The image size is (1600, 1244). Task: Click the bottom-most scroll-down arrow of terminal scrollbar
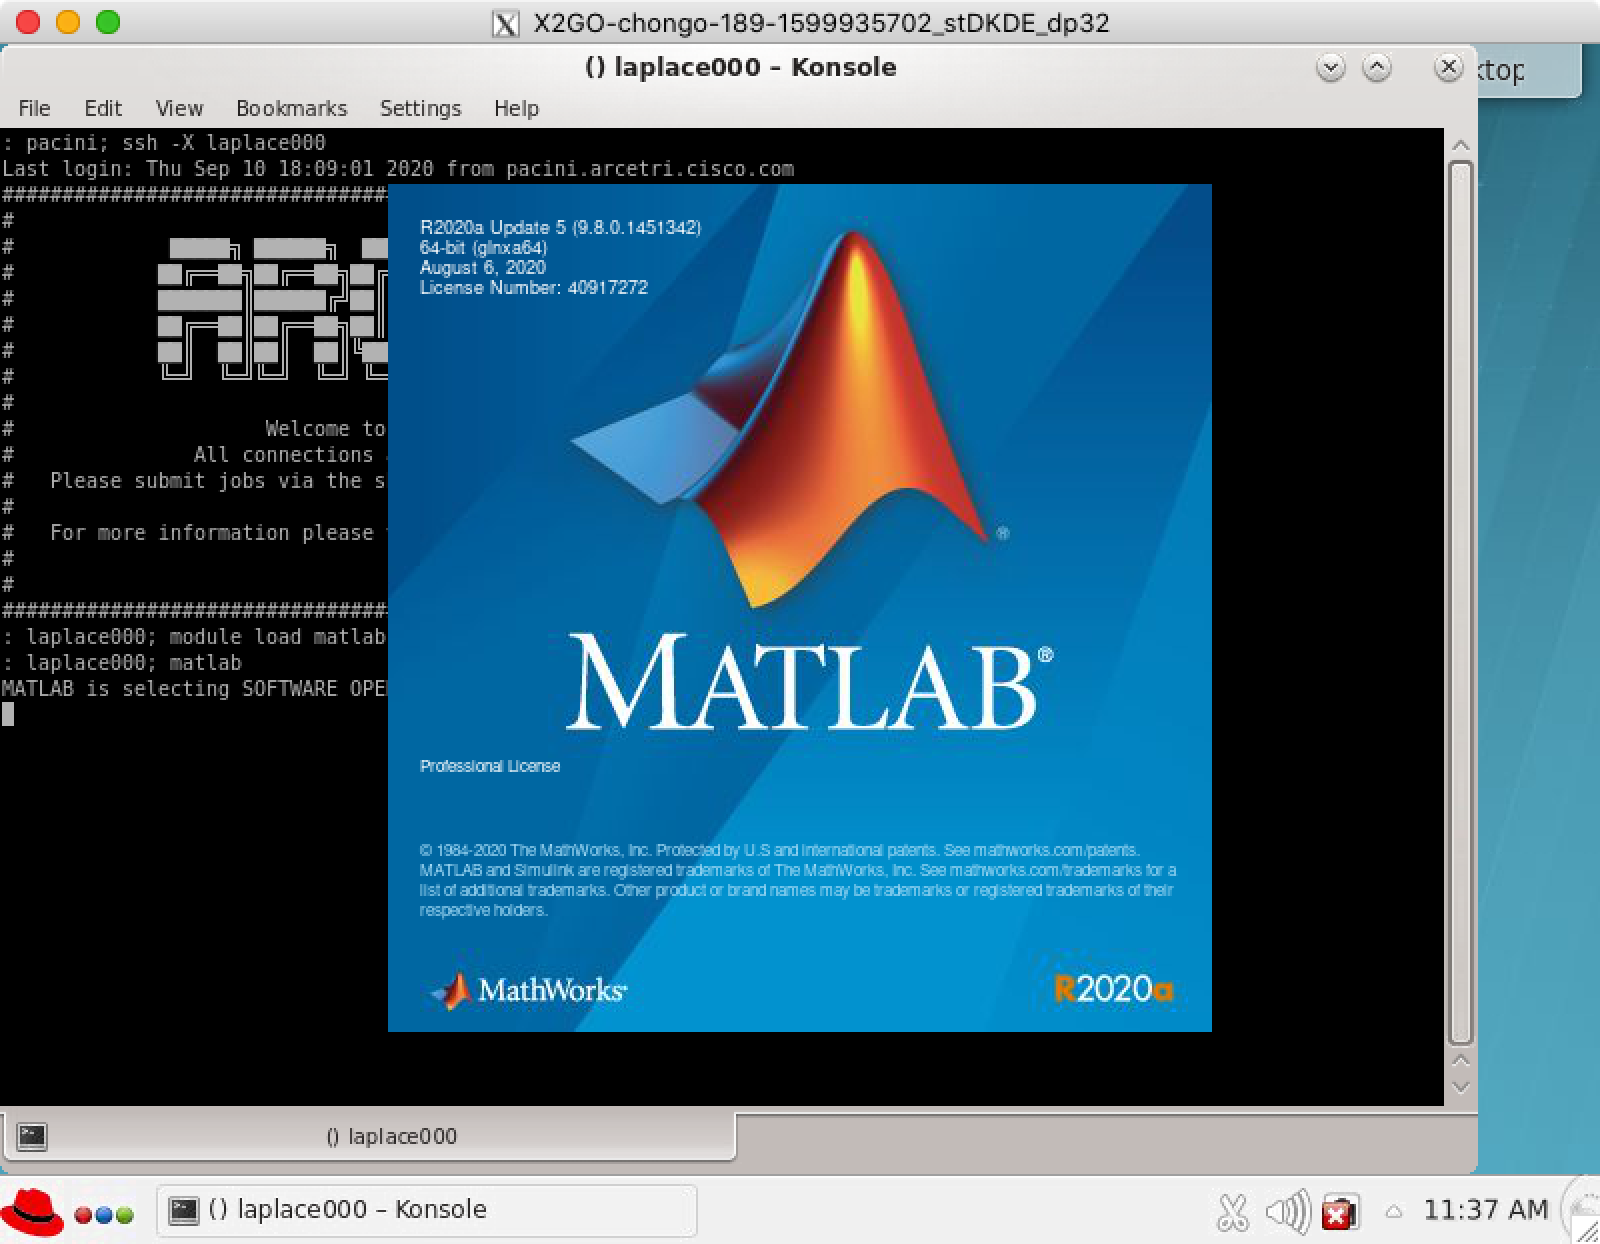coord(1461,1087)
